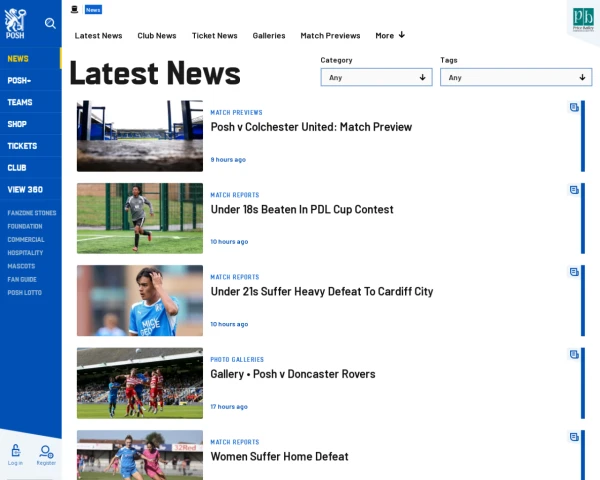Click the breadcrumb home icon
The height and width of the screenshot is (480, 600).
(74, 10)
